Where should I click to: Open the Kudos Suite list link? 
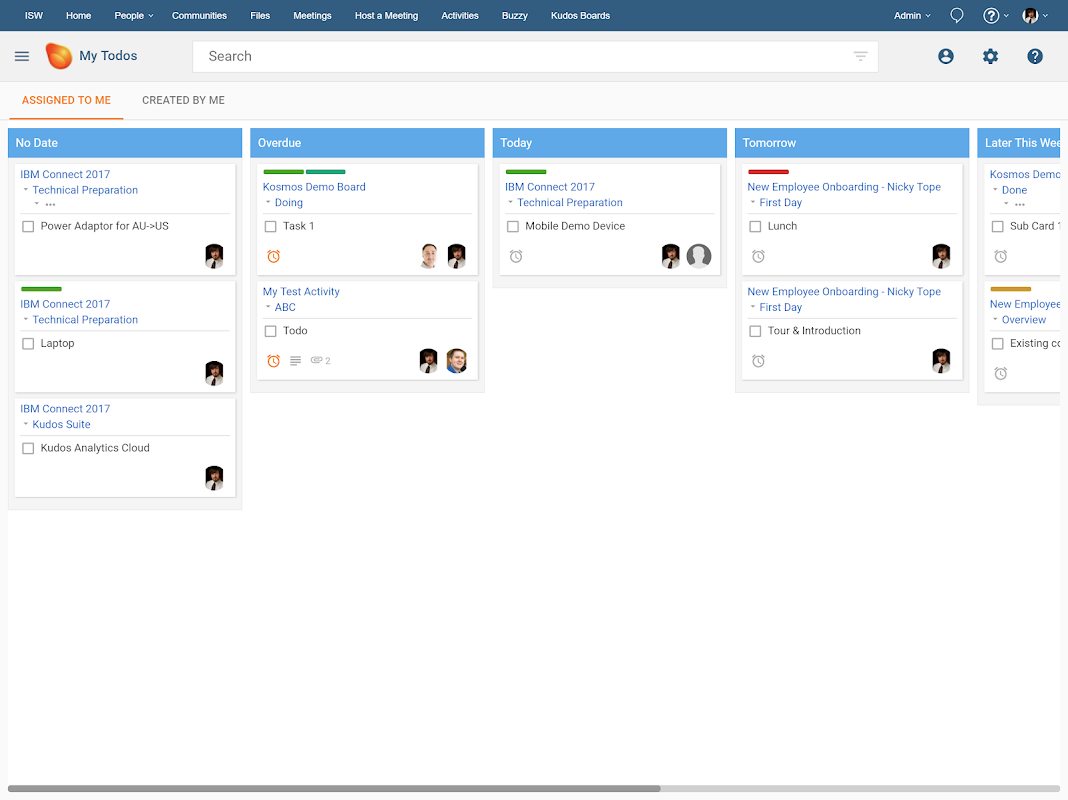click(61, 424)
